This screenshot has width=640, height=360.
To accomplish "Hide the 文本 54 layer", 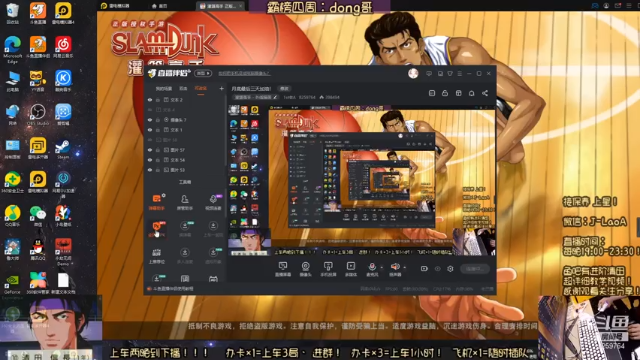I will pos(150,160).
